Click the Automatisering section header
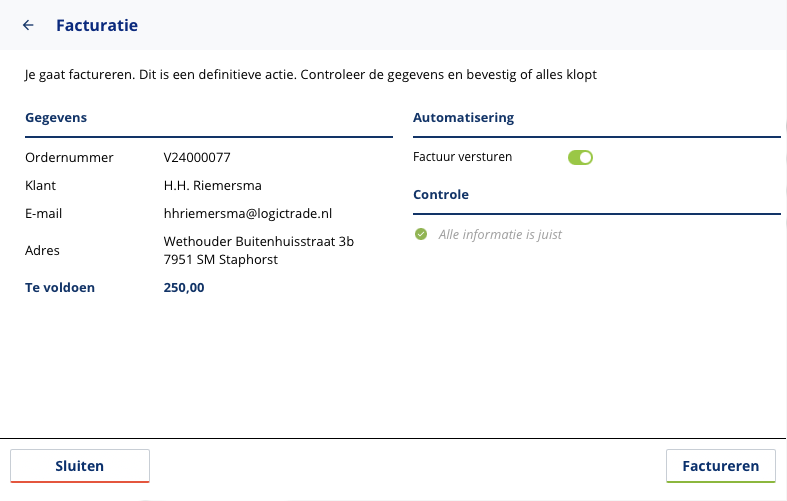Viewport: 787px width, 501px height. click(463, 117)
